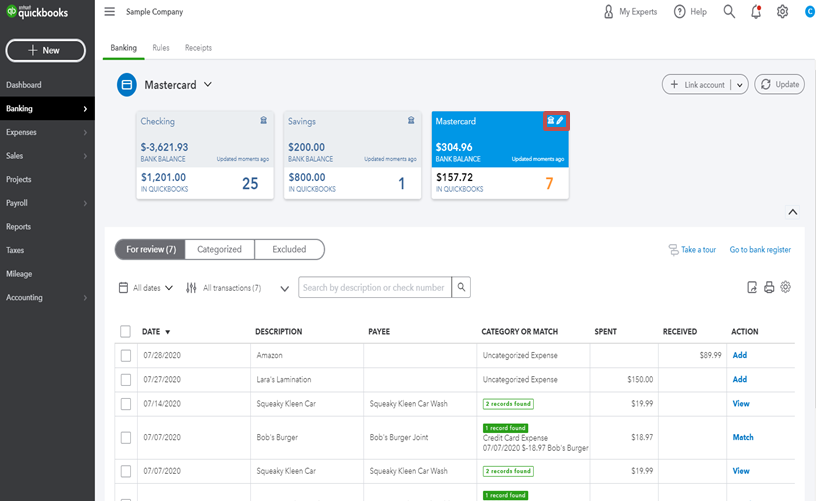Viewport: 816px width, 501px height.
Task: Check the 07/14/2020 Squeaky Kleen Car checkbox
Action: (125, 404)
